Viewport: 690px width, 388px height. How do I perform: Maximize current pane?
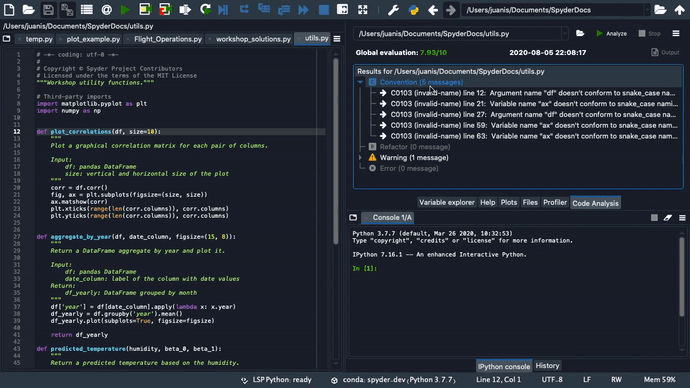[342, 9]
